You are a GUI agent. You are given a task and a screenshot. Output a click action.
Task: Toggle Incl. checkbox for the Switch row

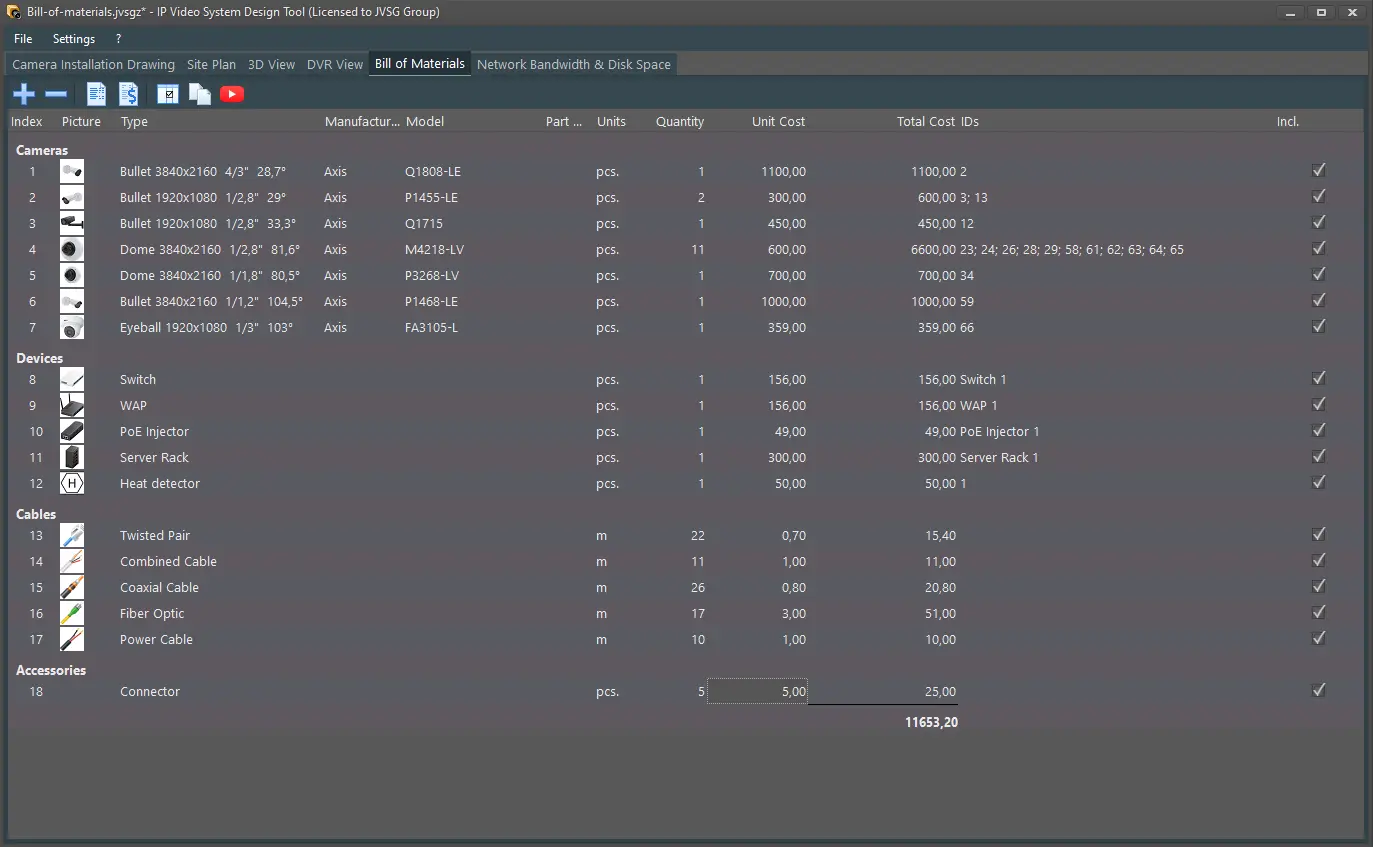click(x=1318, y=379)
